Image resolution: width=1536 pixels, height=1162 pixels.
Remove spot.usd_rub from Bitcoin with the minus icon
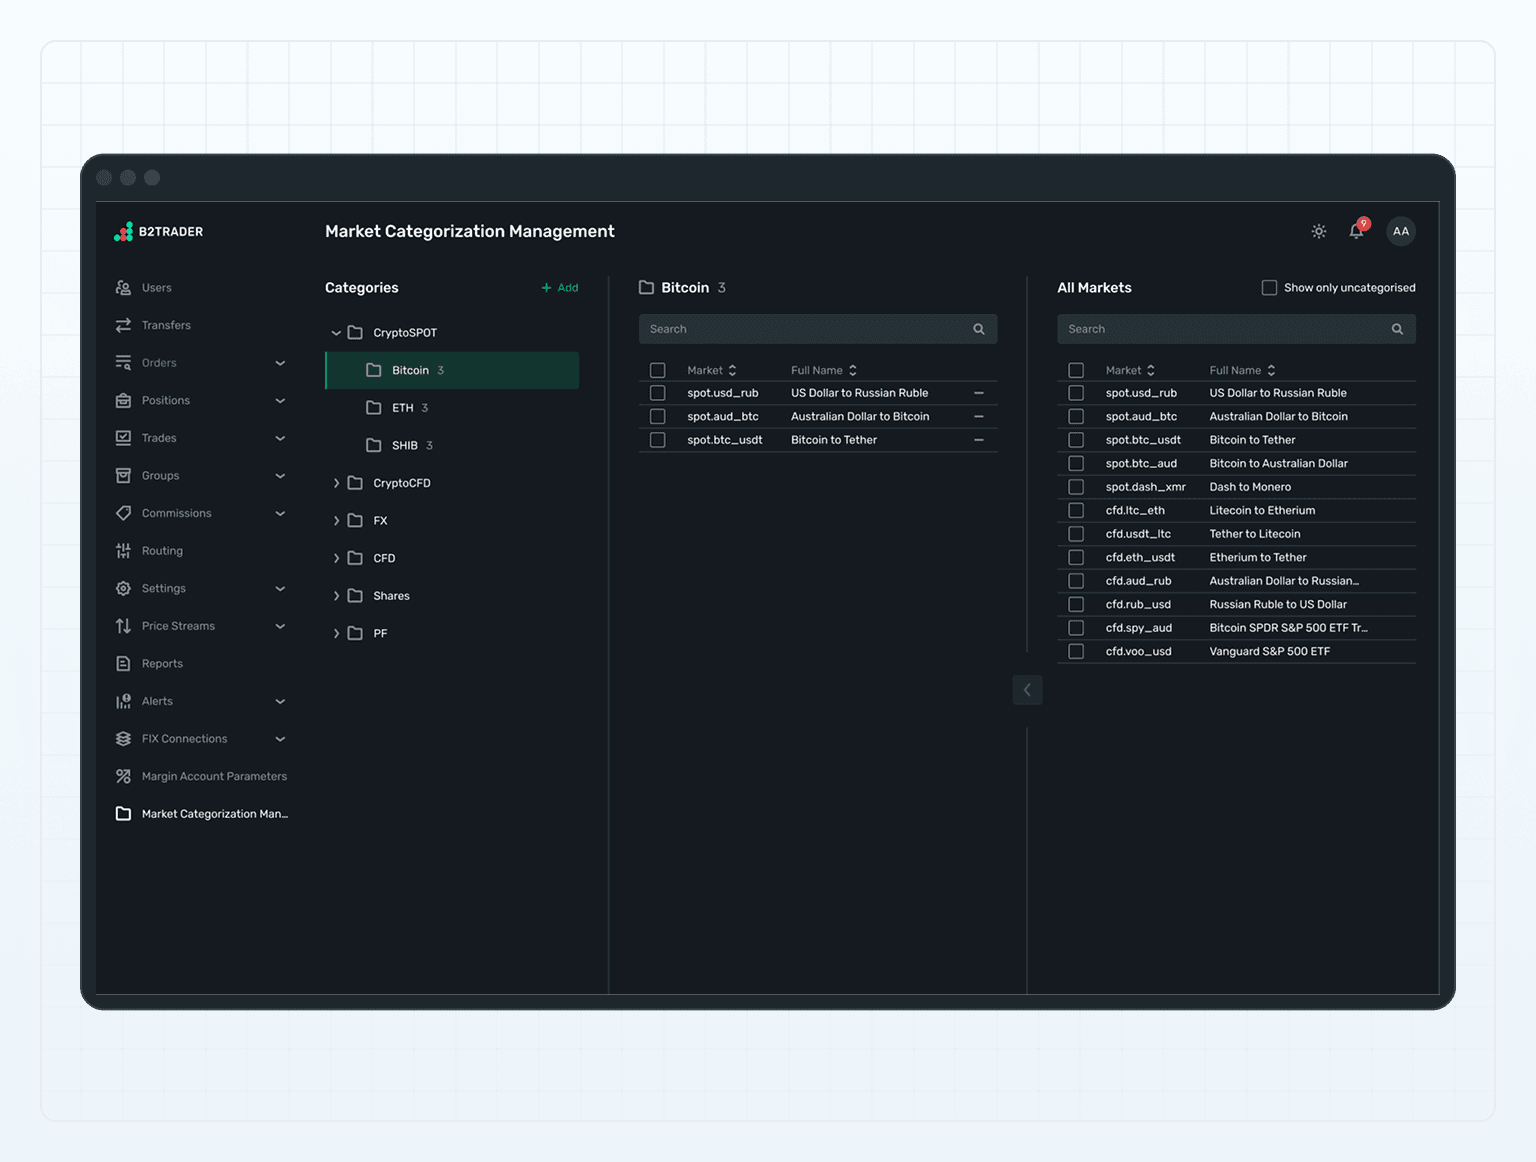(x=978, y=393)
